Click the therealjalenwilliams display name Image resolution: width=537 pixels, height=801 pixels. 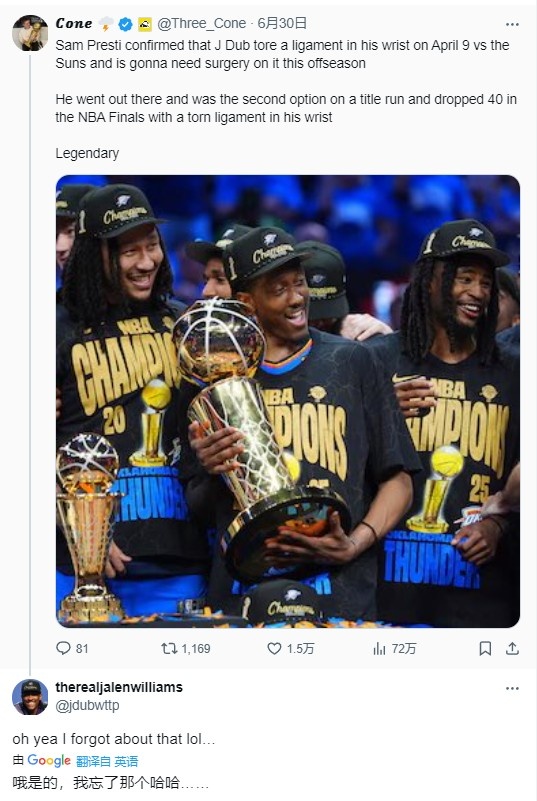point(119,687)
